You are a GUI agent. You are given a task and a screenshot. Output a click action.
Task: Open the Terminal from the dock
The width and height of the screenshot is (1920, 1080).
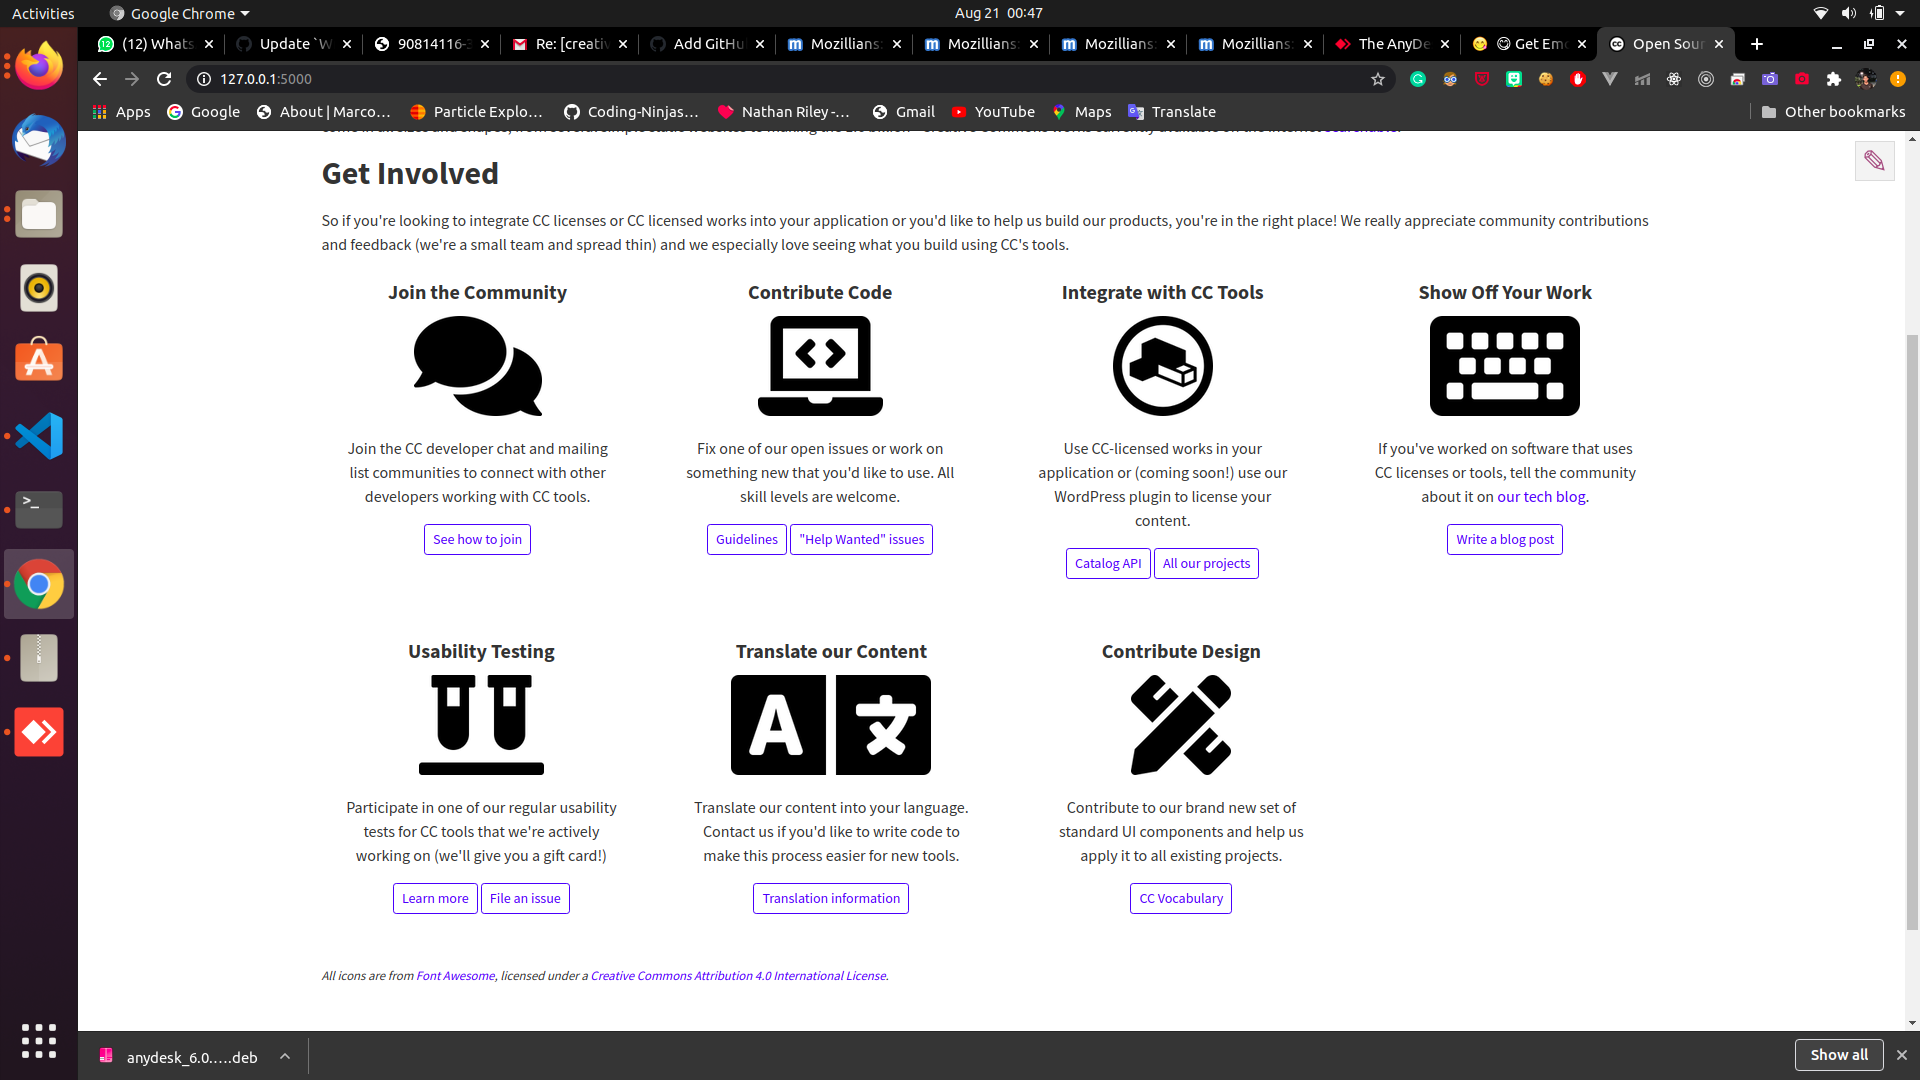tap(38, 510)
